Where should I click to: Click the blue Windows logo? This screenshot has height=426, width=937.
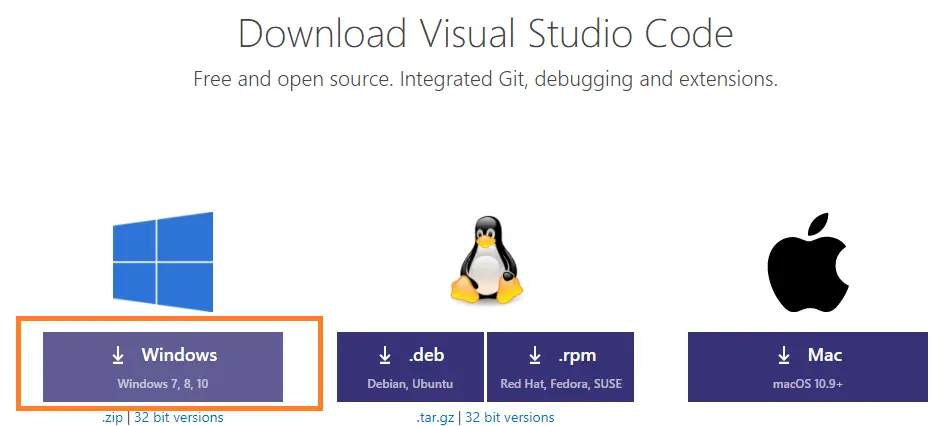coord(163,263)
